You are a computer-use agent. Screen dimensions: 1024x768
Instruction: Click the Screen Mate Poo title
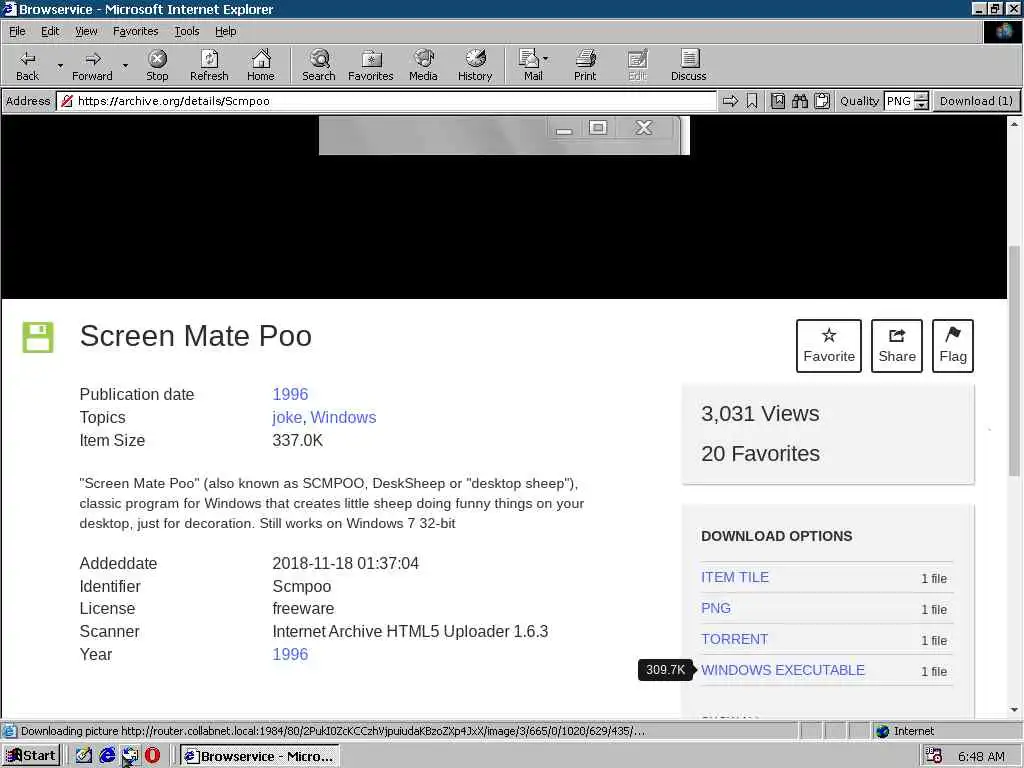(195, 336)
